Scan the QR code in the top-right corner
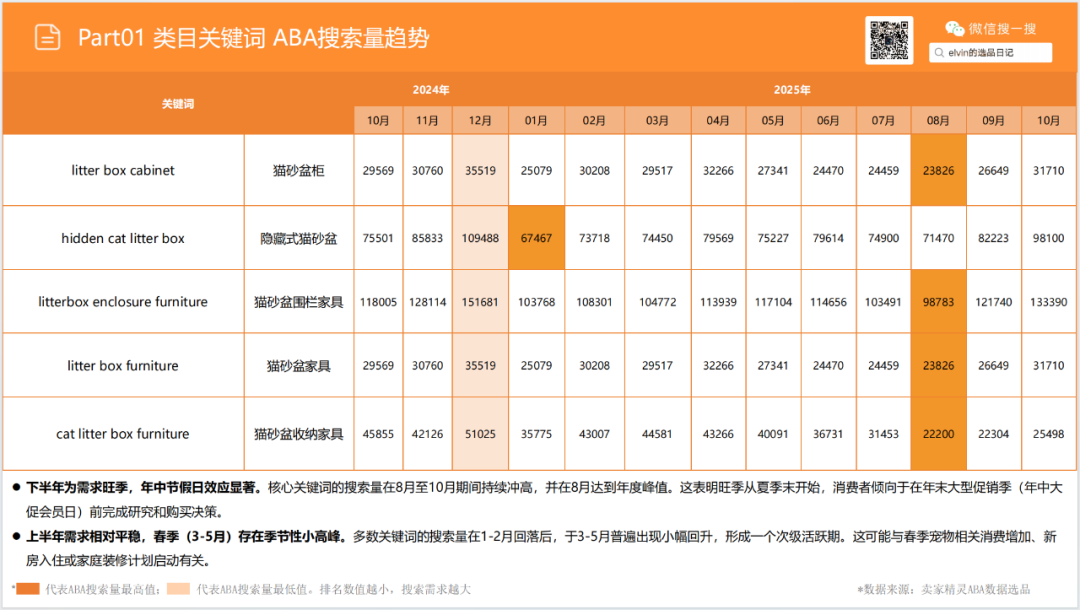1080x610 pixels. pos(889,41)
